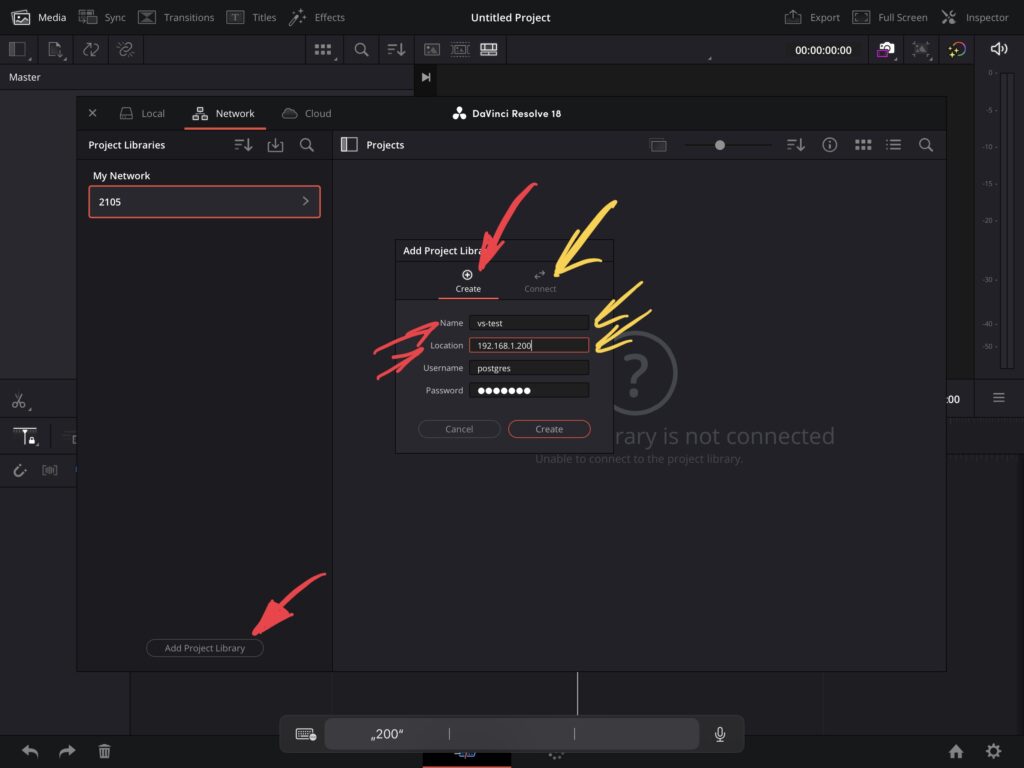The image size is (1024, 768).
Task: Switch to the Create tab
Action: pos(468,281)
